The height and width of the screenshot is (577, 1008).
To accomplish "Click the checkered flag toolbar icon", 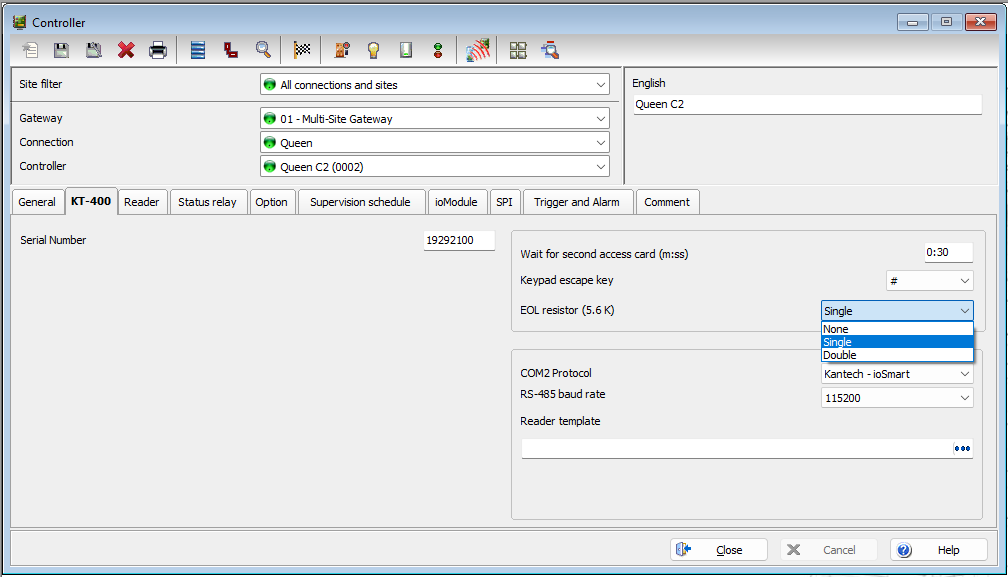I will point(302,50).
